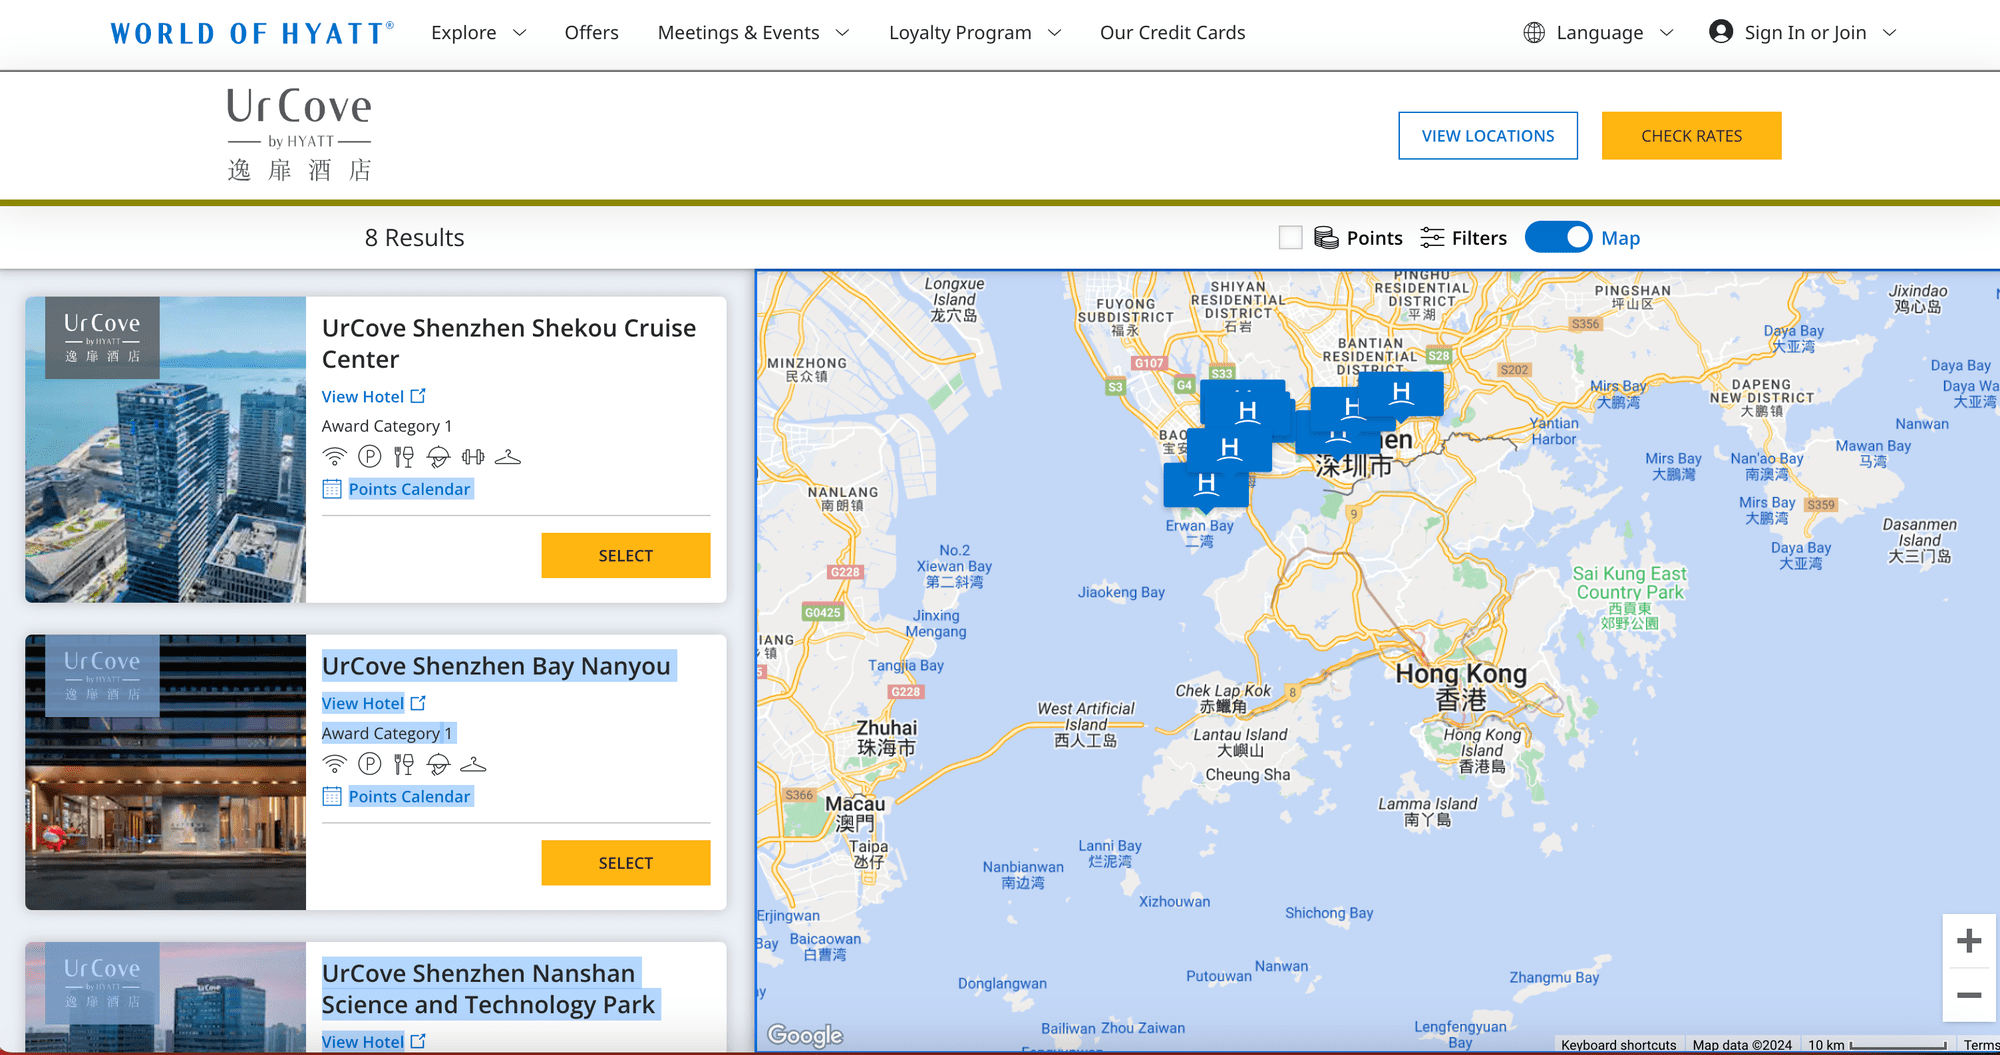Click the globe Language icon
The image size is (2000, 1055).
coord(1534,33)
